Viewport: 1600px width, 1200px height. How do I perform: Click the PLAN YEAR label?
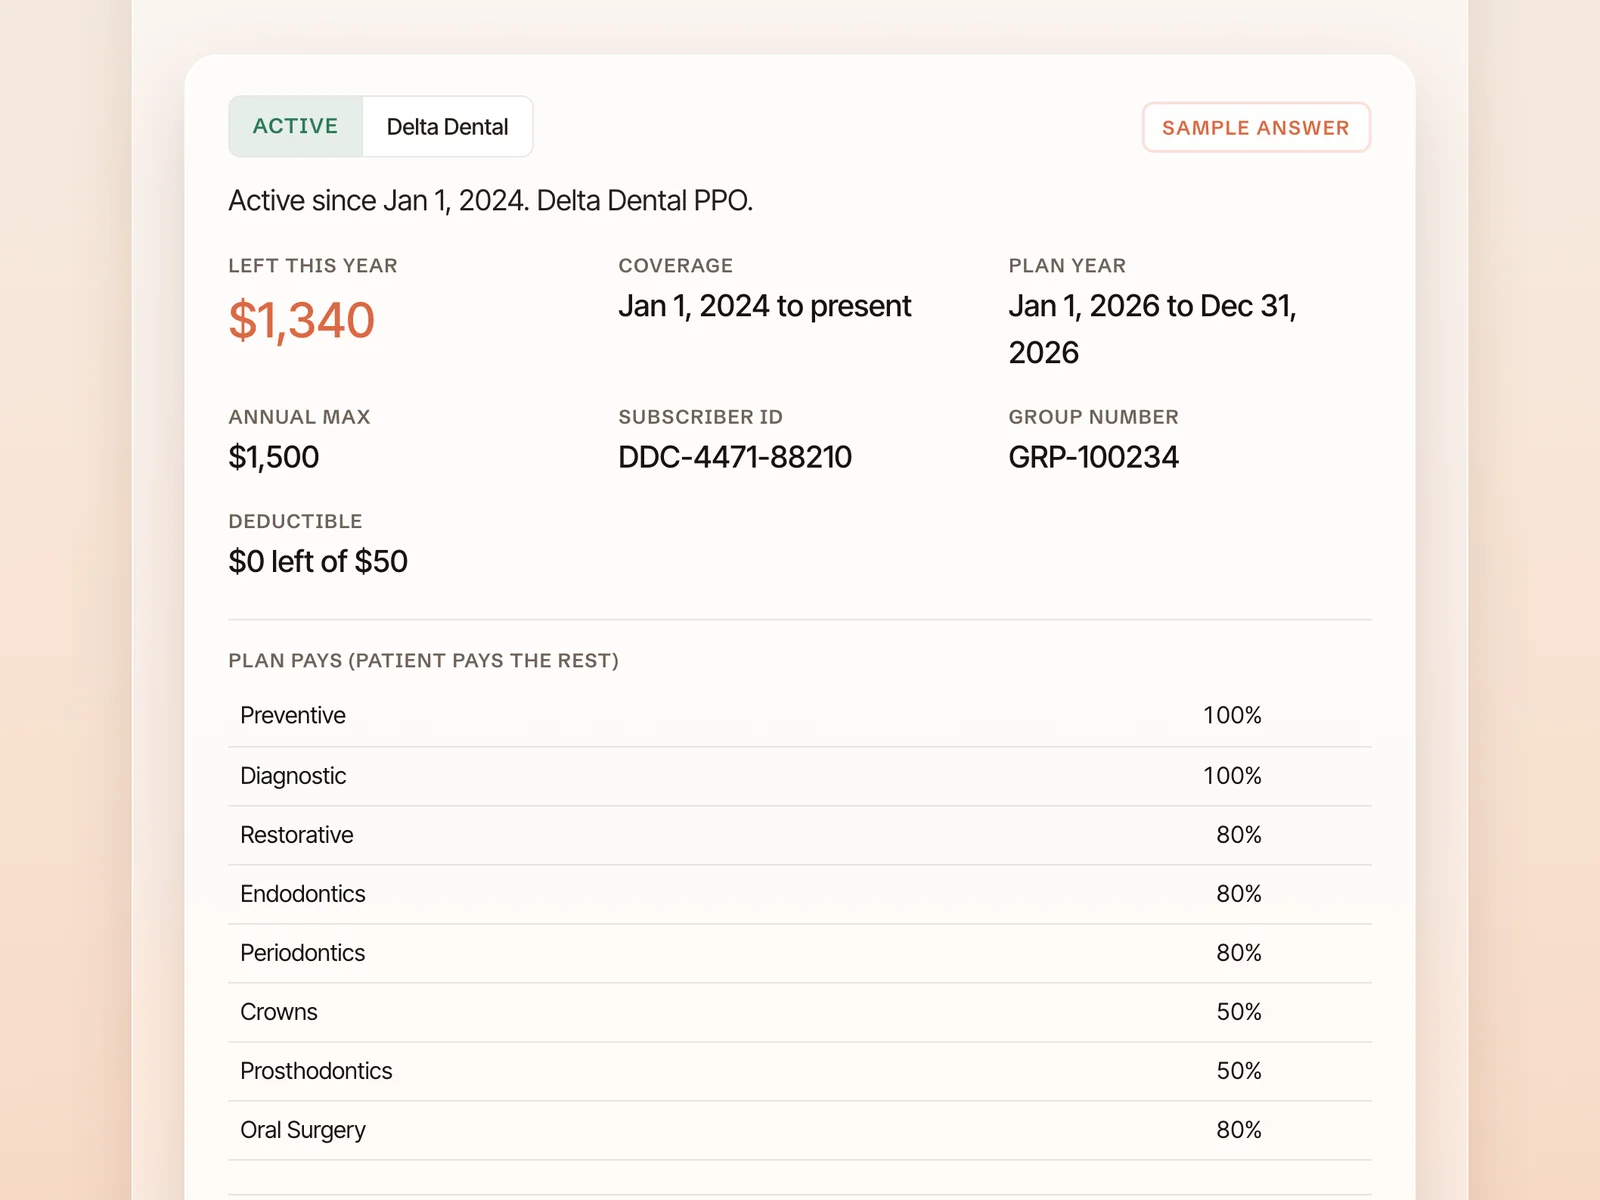point(1067,266)
